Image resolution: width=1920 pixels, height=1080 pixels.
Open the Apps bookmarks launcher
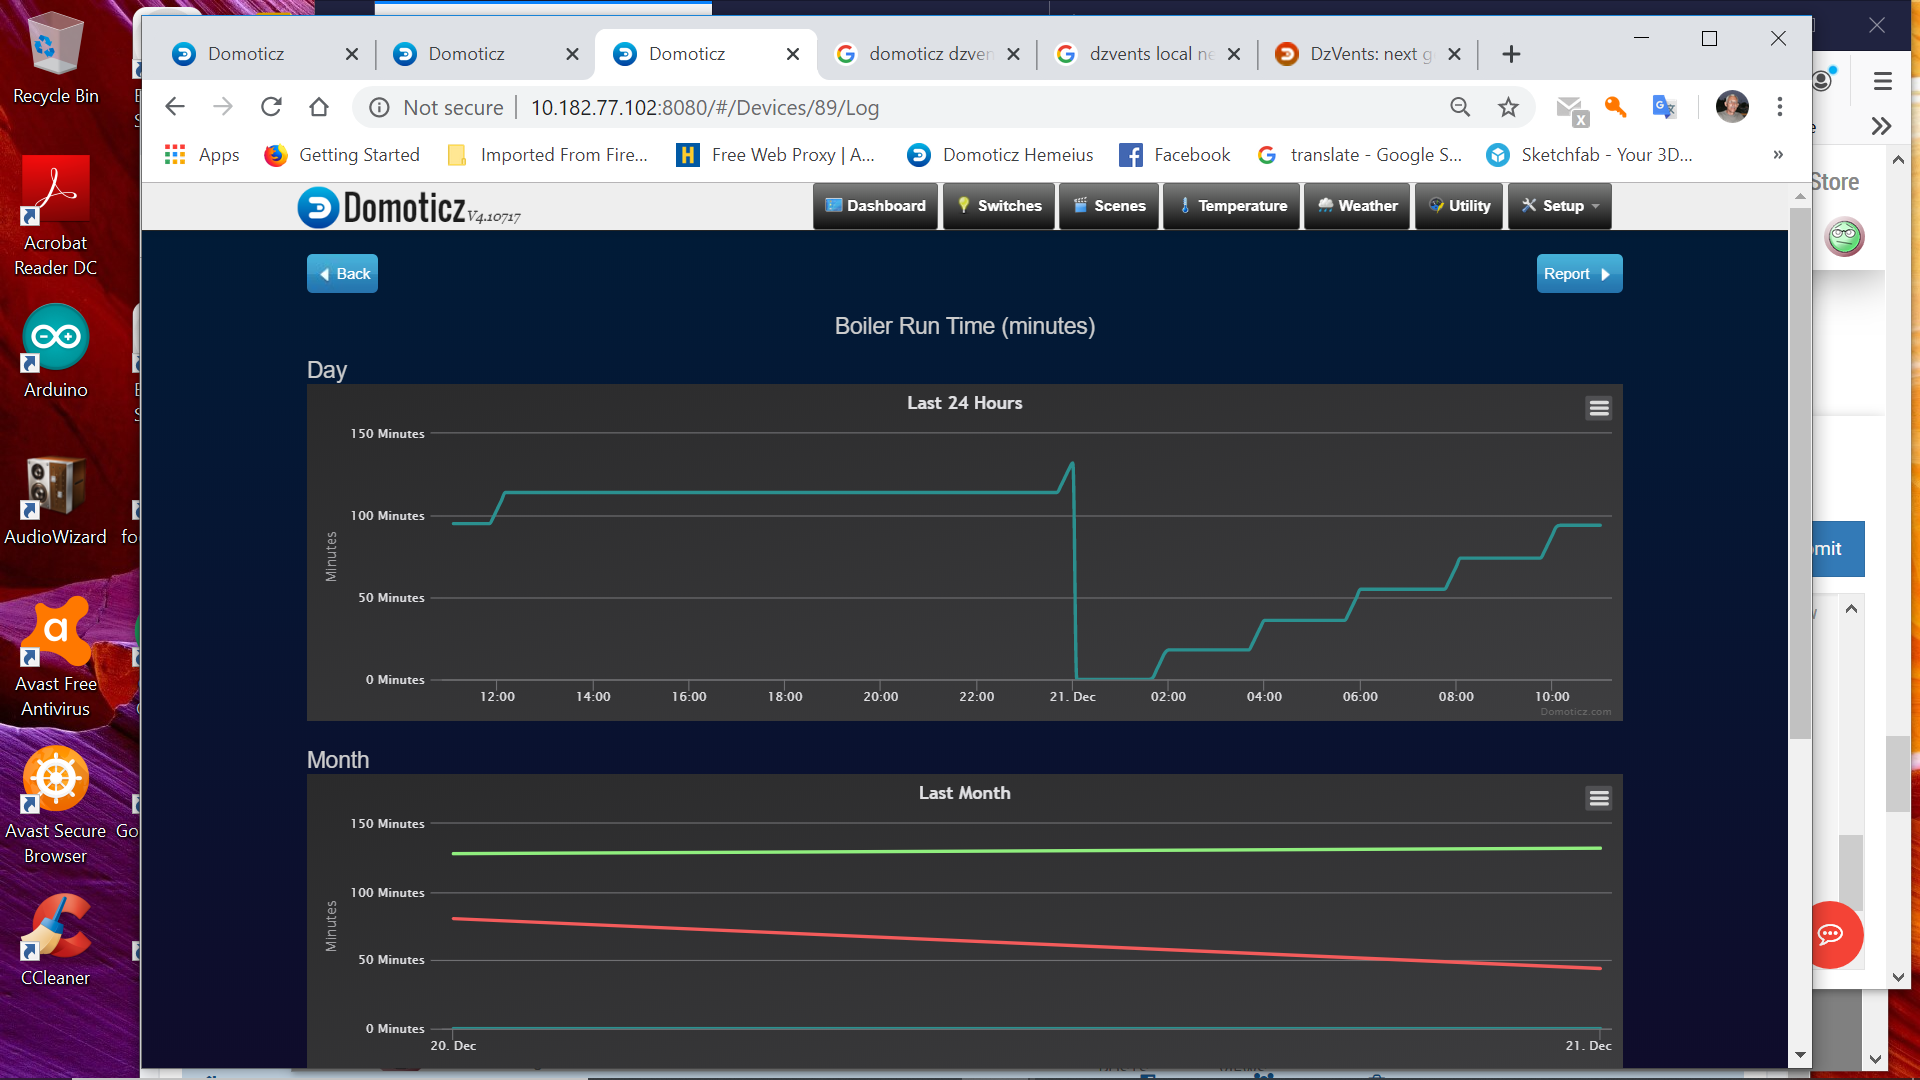[x=201, y=155]
